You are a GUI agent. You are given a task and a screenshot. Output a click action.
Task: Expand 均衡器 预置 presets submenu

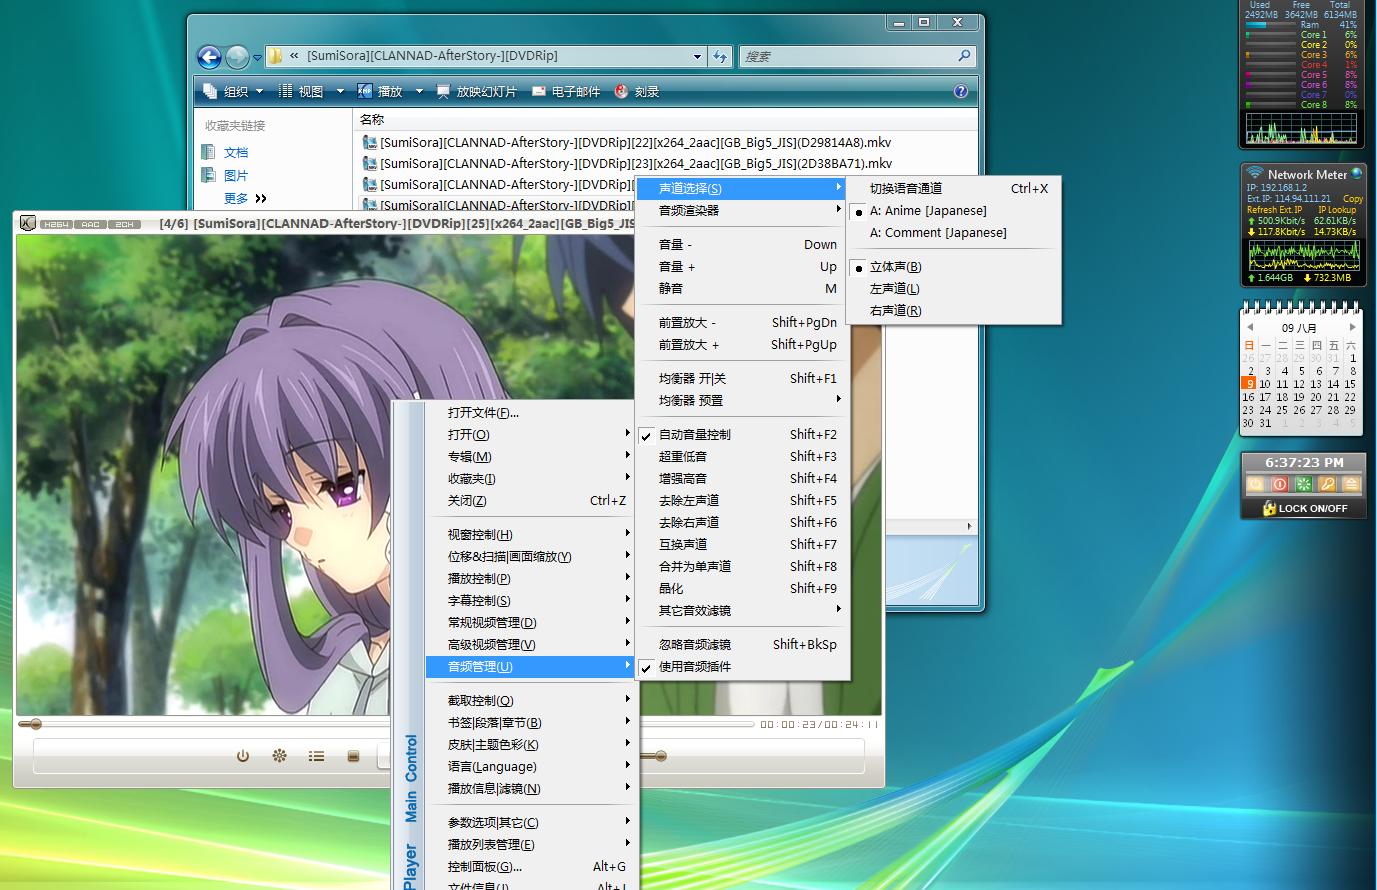click(742, 401)
